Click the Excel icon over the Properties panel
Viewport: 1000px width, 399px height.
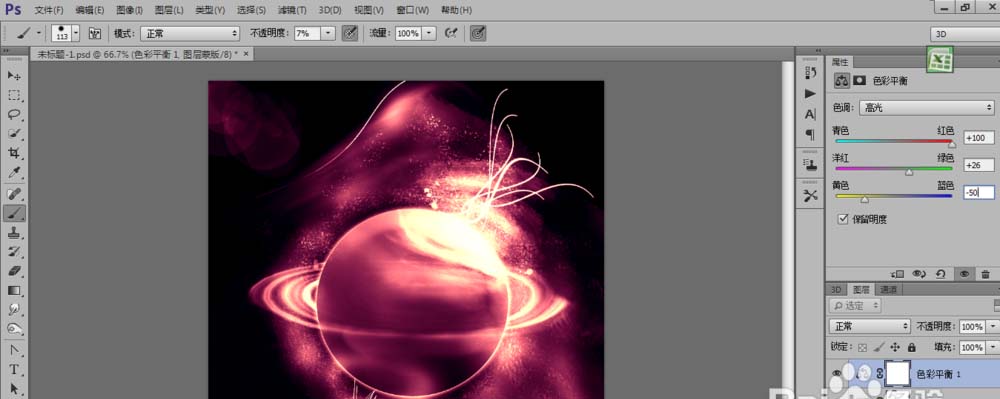click(939, 59)
